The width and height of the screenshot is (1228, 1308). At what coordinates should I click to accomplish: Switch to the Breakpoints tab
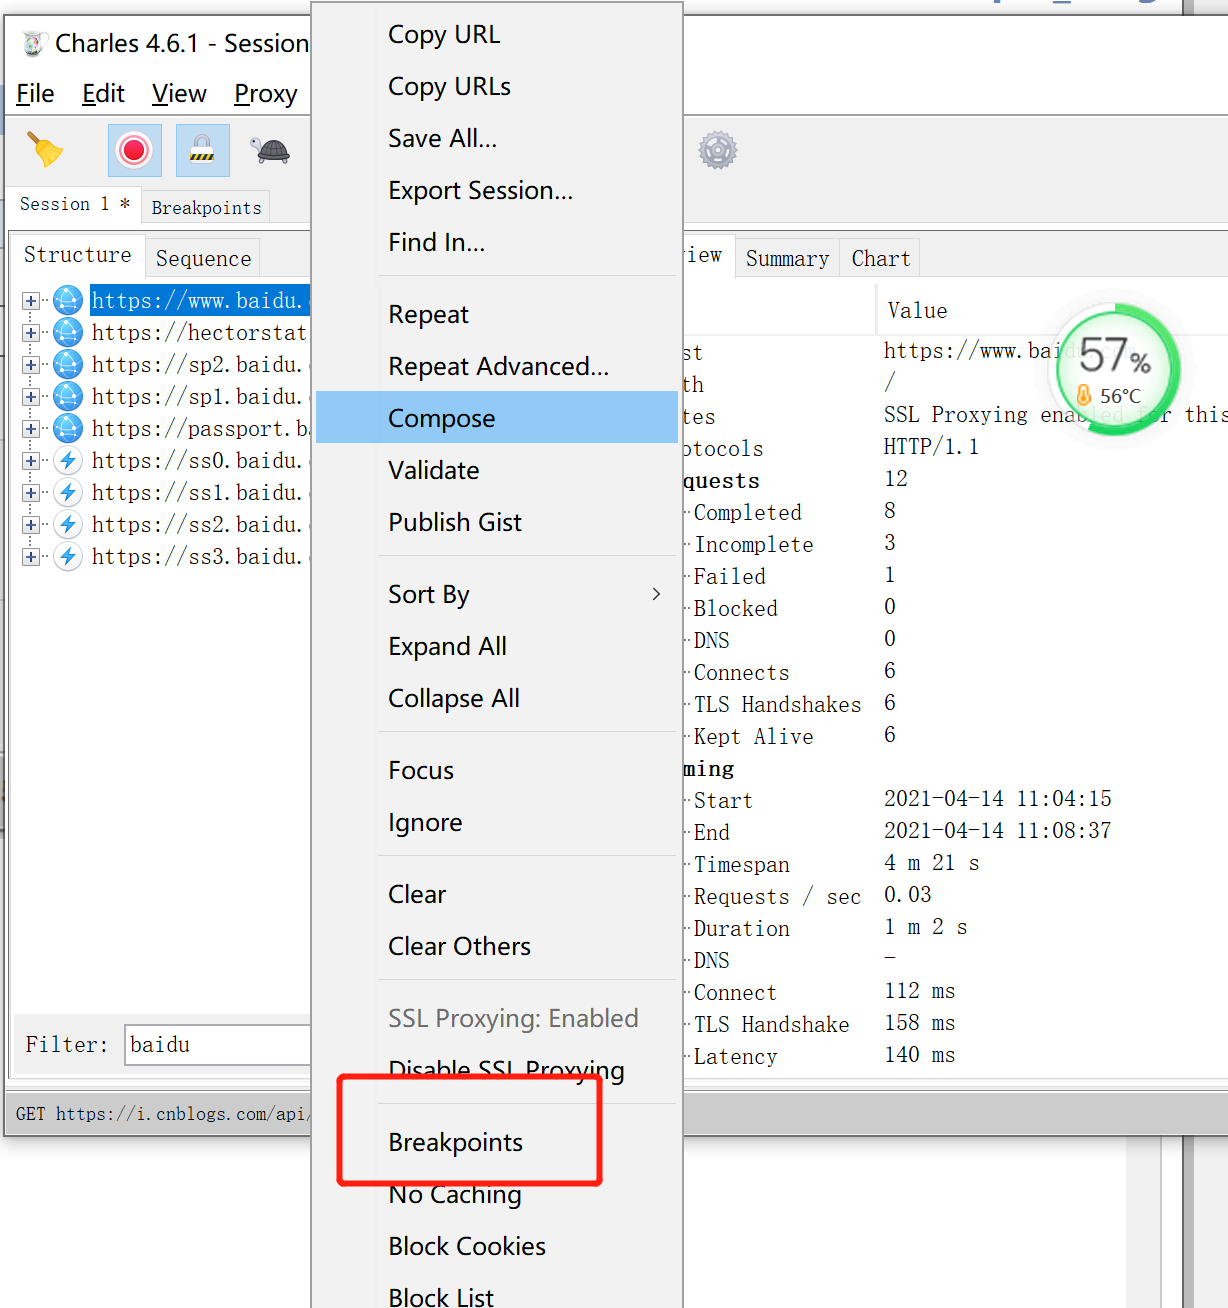click(x=206, y=208)
